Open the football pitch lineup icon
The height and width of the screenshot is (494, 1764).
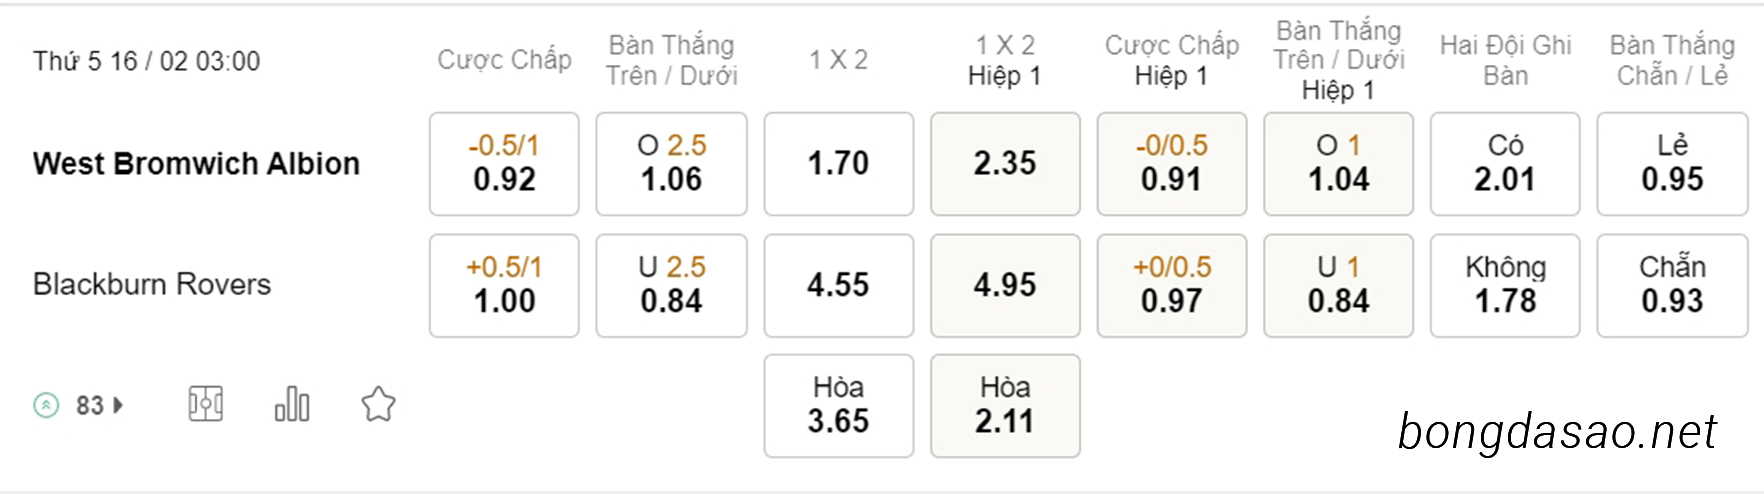pyautogui.click(x=206, y=404)
